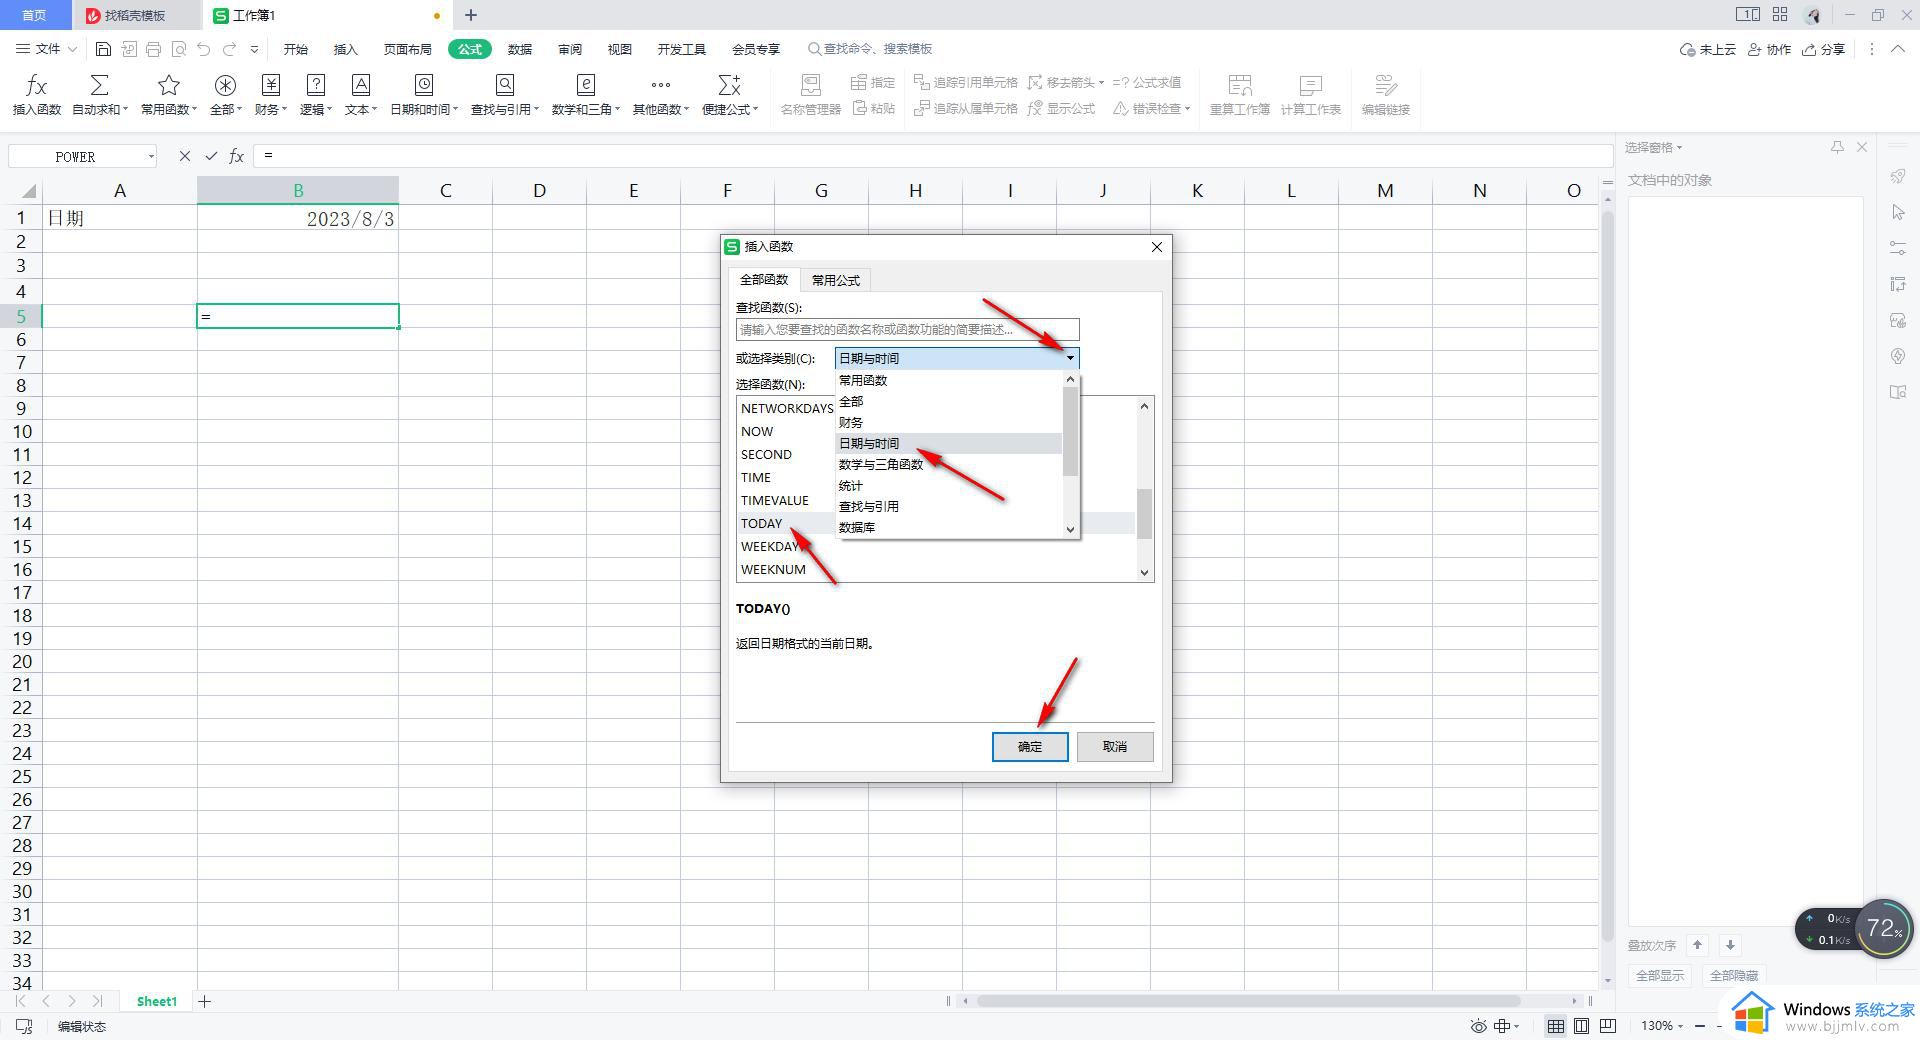
Task: Open the Lookup and Reference functions icon
Action: point(505,85)
